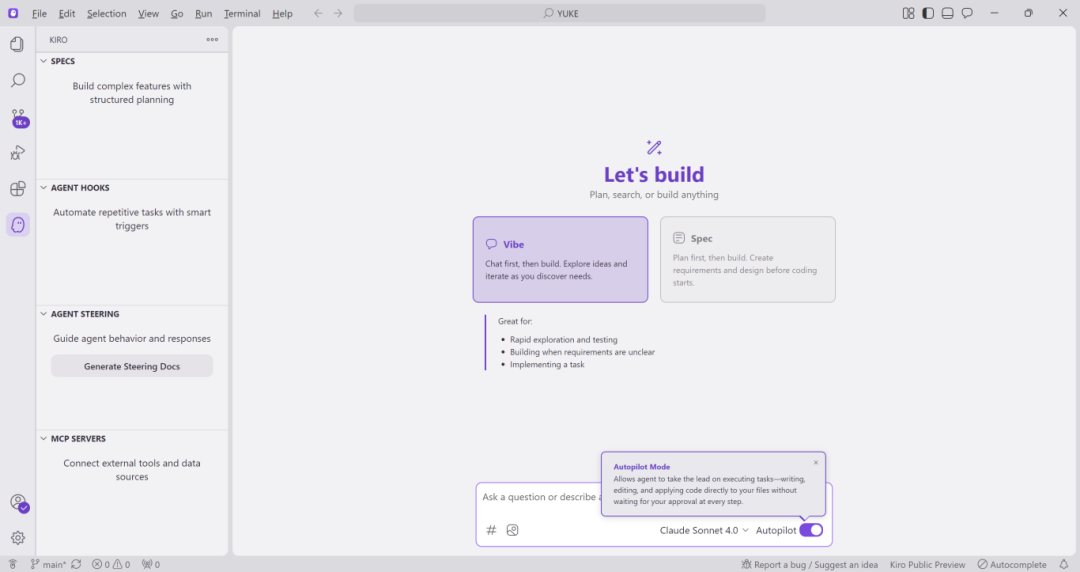The width and height of the screenshot is (1080, 572).
Task: Open the Manage settings gear icon
Action: coord(18,538)
